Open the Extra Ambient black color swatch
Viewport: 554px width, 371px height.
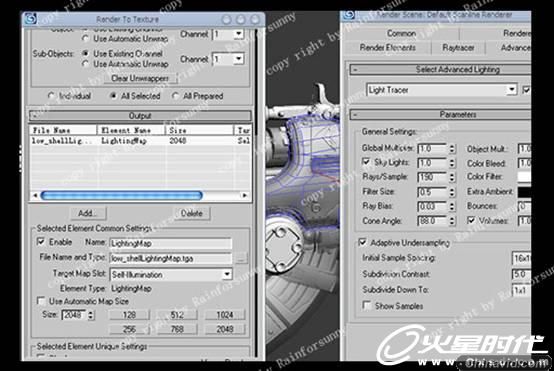coord(524,192)
